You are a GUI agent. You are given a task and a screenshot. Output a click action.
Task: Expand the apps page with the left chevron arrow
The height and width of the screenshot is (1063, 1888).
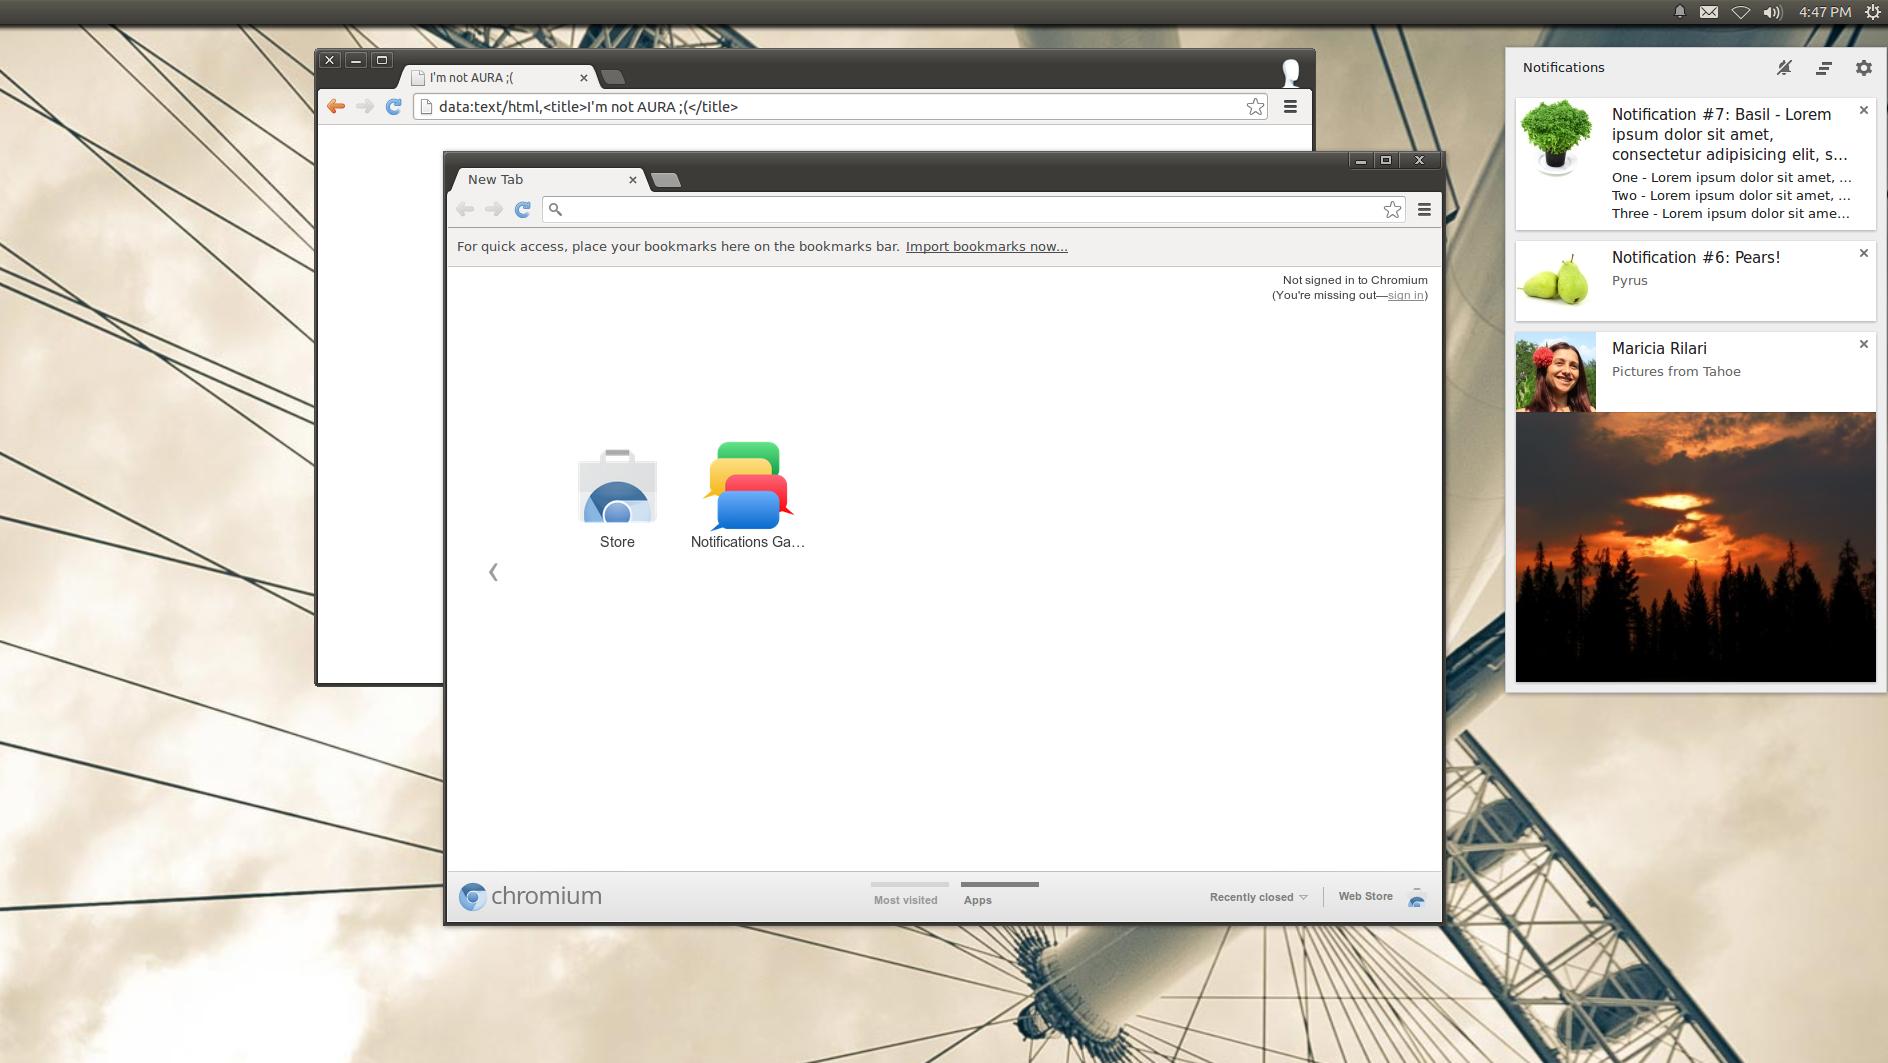pyautogui.click(x=493, y=571)
